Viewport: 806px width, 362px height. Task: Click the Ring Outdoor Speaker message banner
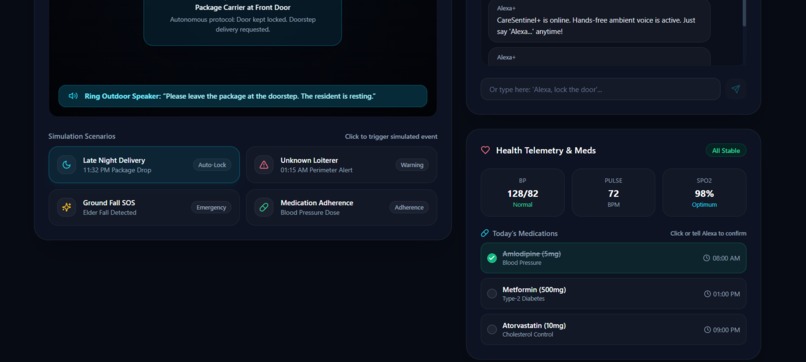[243, 96]
